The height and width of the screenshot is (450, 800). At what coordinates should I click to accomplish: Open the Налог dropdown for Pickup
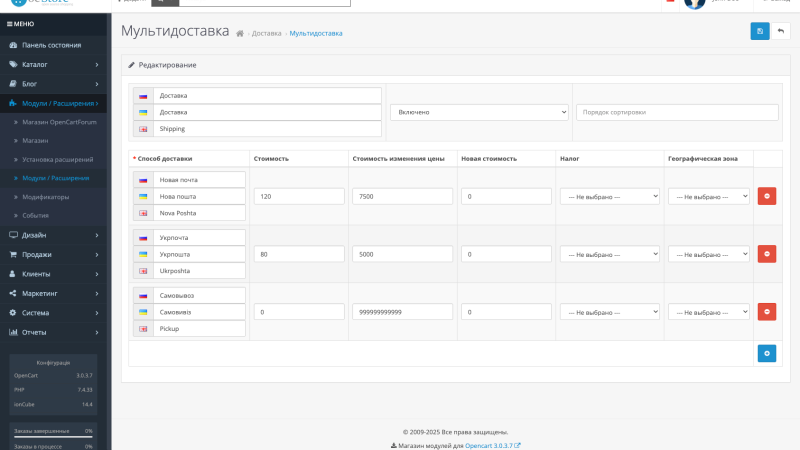(610, 312)
